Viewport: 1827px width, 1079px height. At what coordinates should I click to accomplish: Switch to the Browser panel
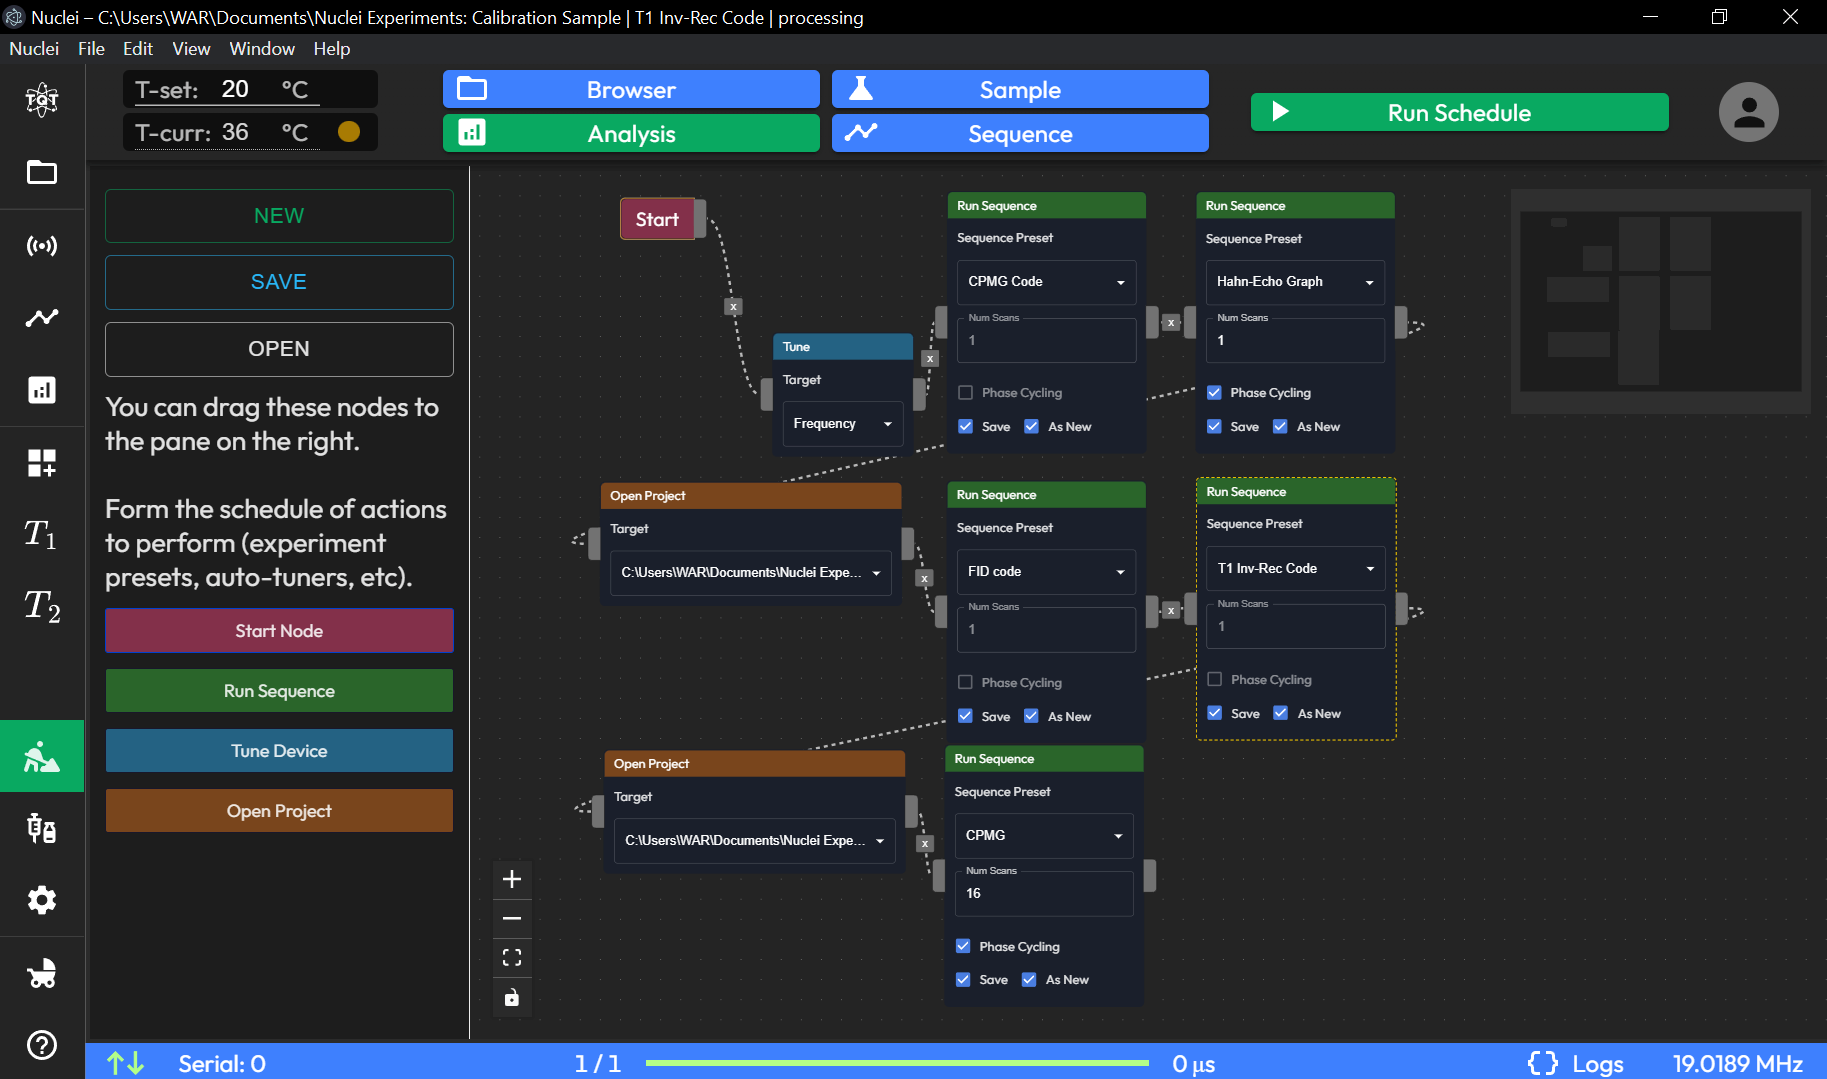coord(631,89)
